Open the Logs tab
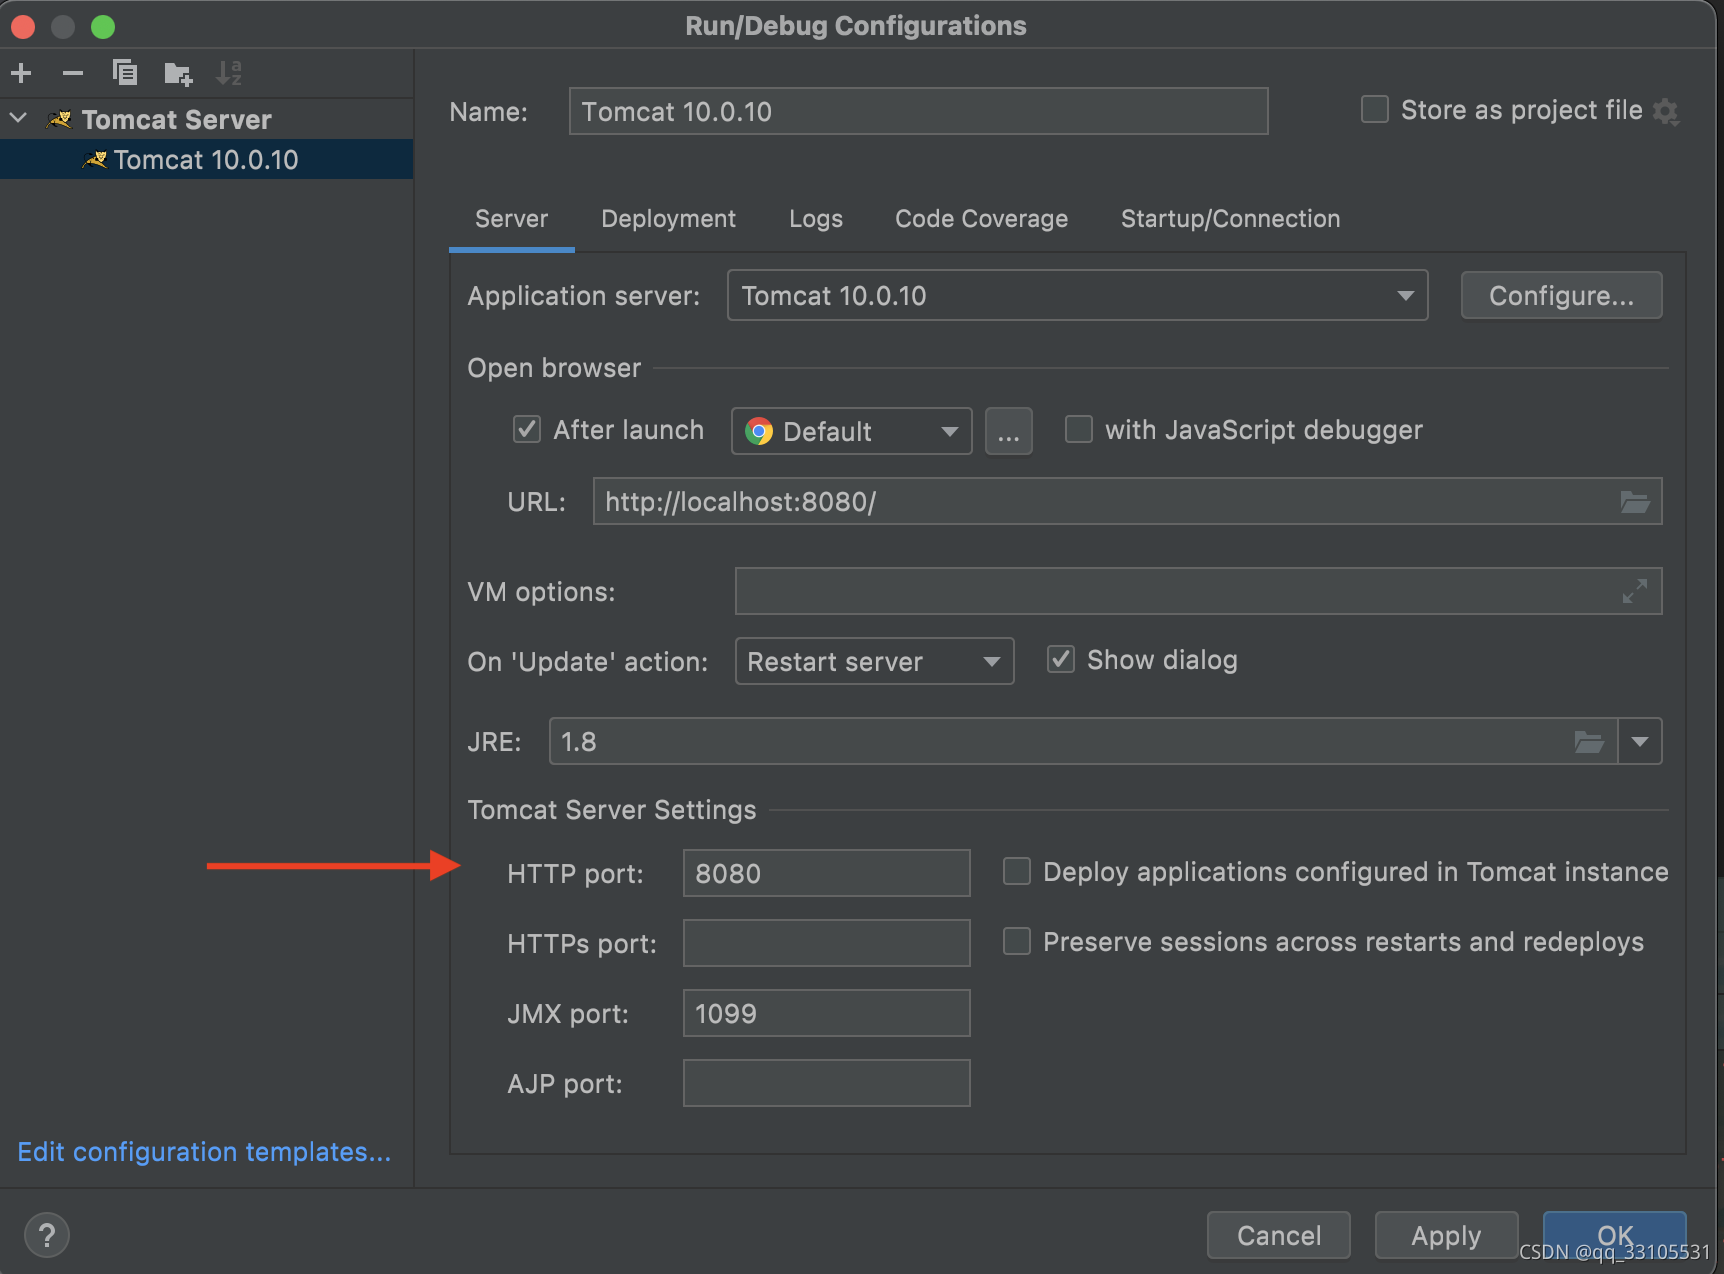This screenshot has height=1274, width=1724. point(815,219)
